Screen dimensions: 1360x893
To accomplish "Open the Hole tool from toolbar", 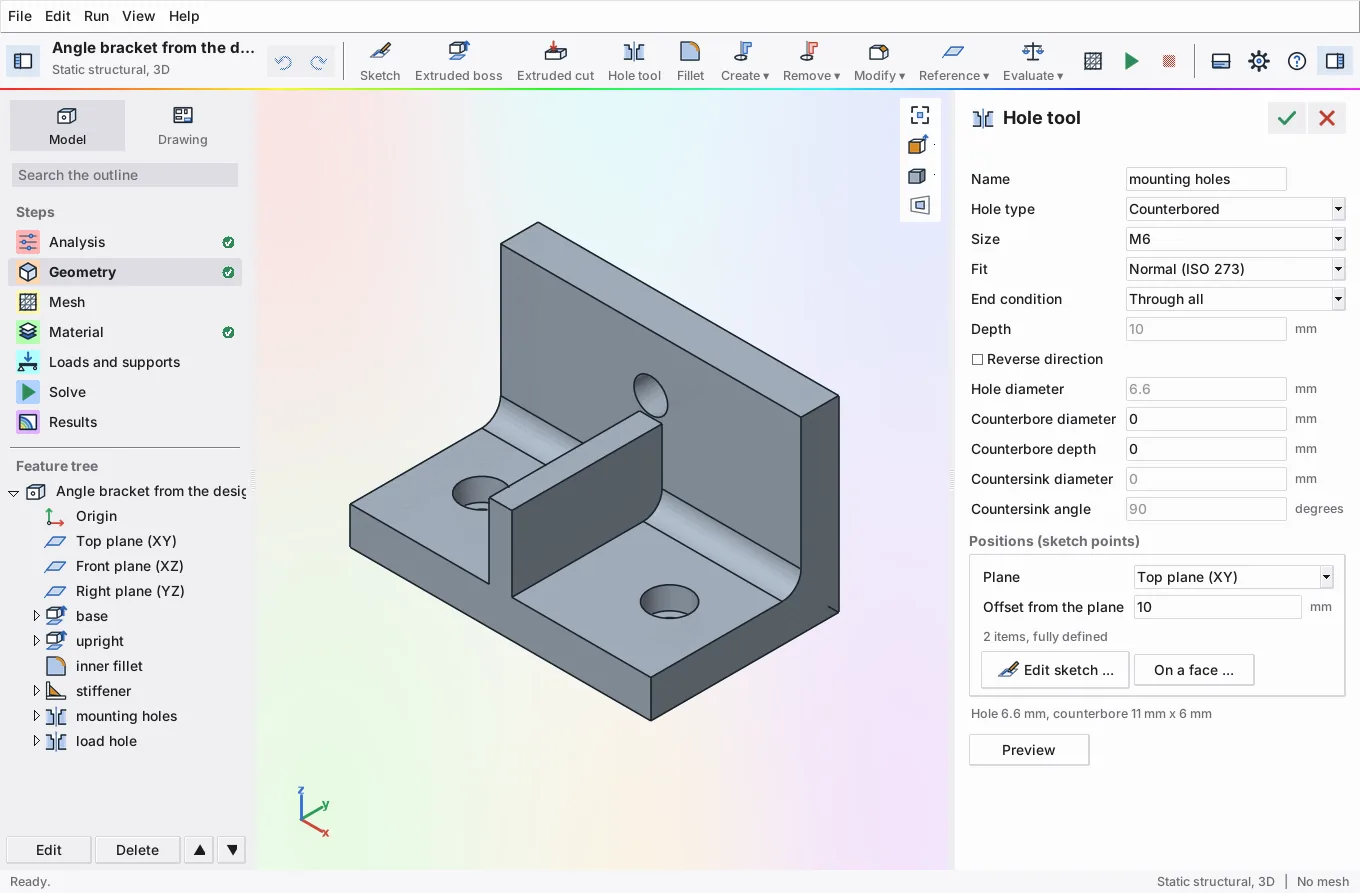I will coord(634,61).
